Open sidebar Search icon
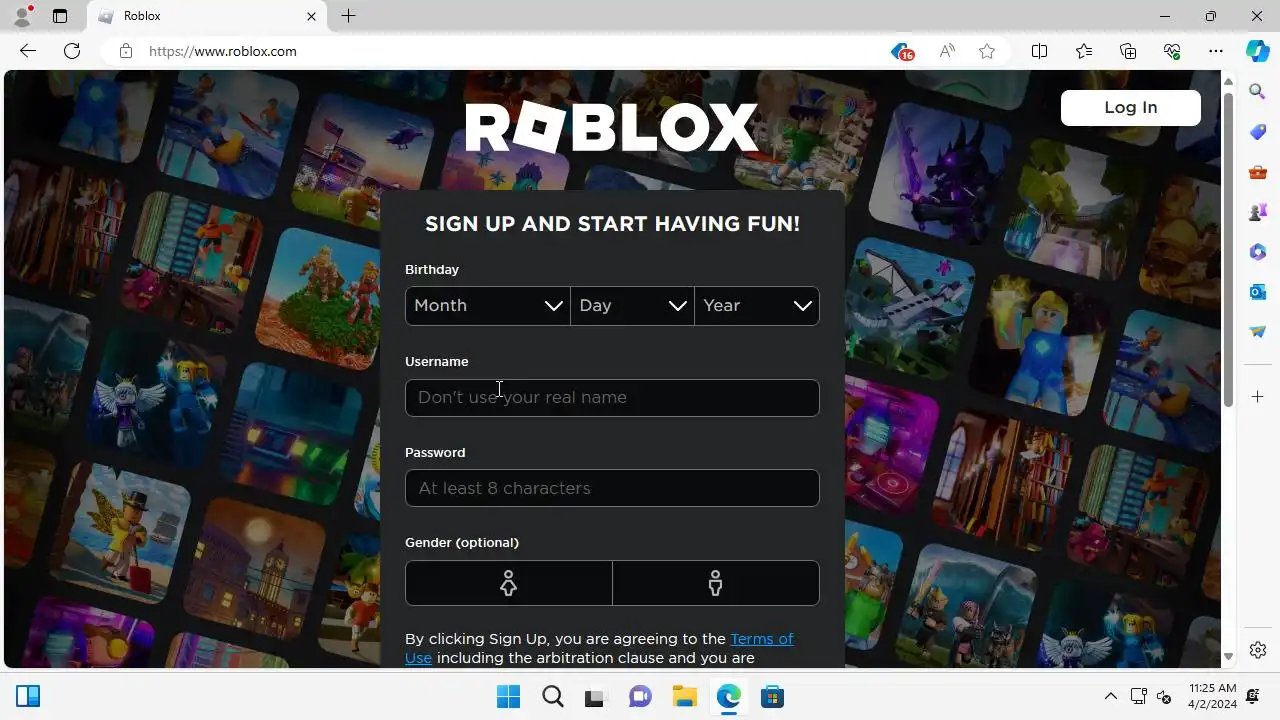 [1258, 91]
